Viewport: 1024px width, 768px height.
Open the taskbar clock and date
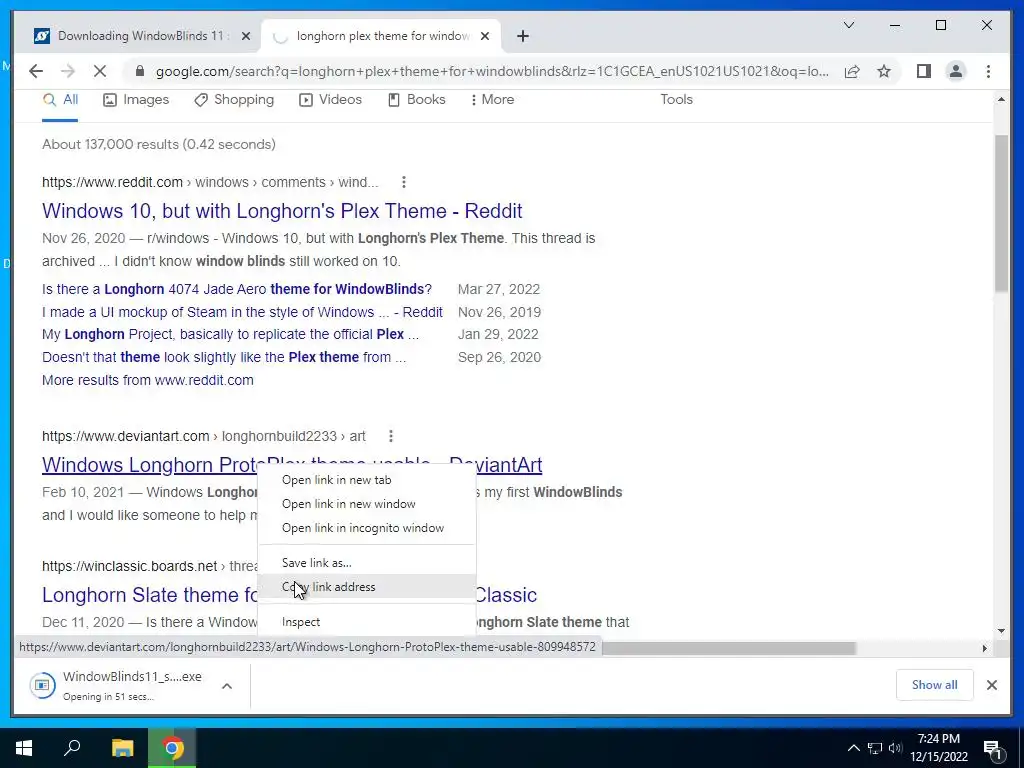point(938,748)
